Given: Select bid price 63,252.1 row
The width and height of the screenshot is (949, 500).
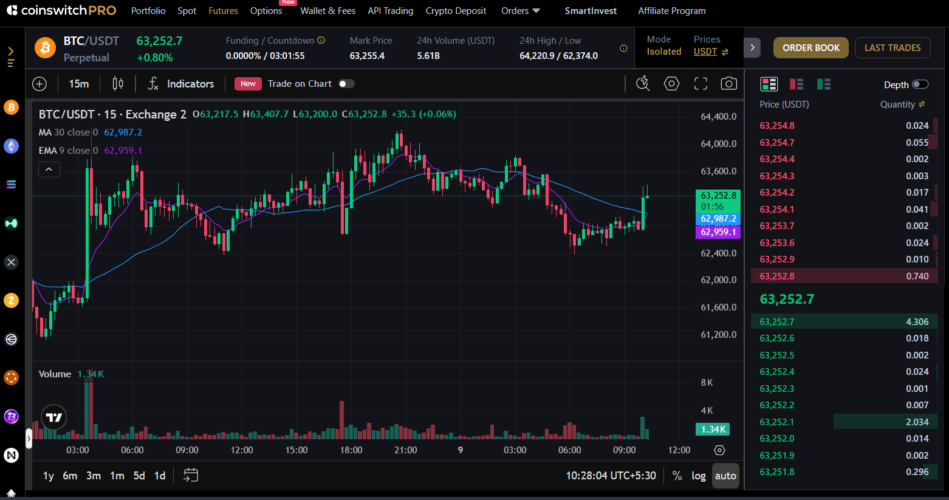Looking at the screenshot, I should tap(844, 422).
